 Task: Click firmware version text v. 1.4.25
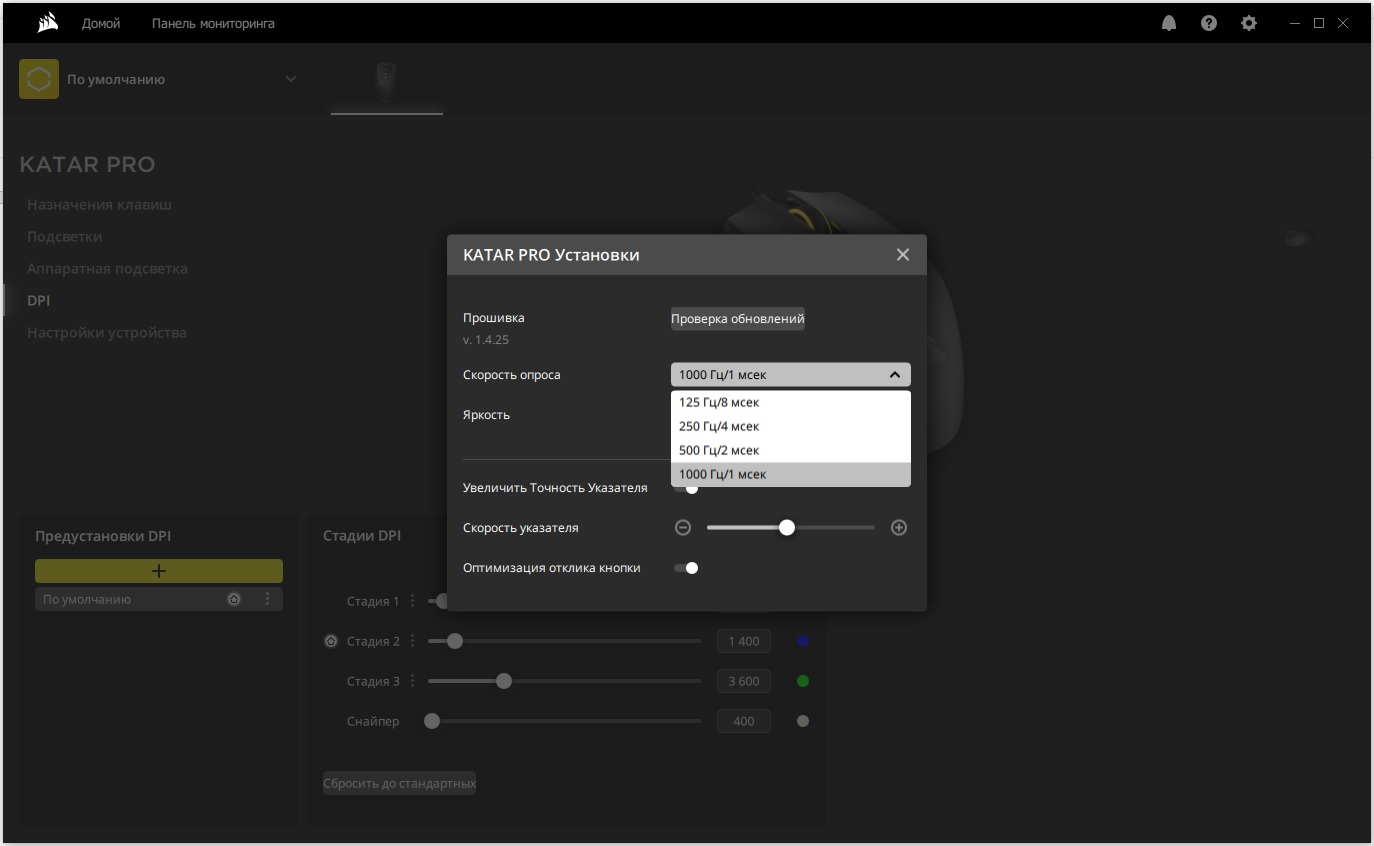pyautogui.click(x=486, y=340)
